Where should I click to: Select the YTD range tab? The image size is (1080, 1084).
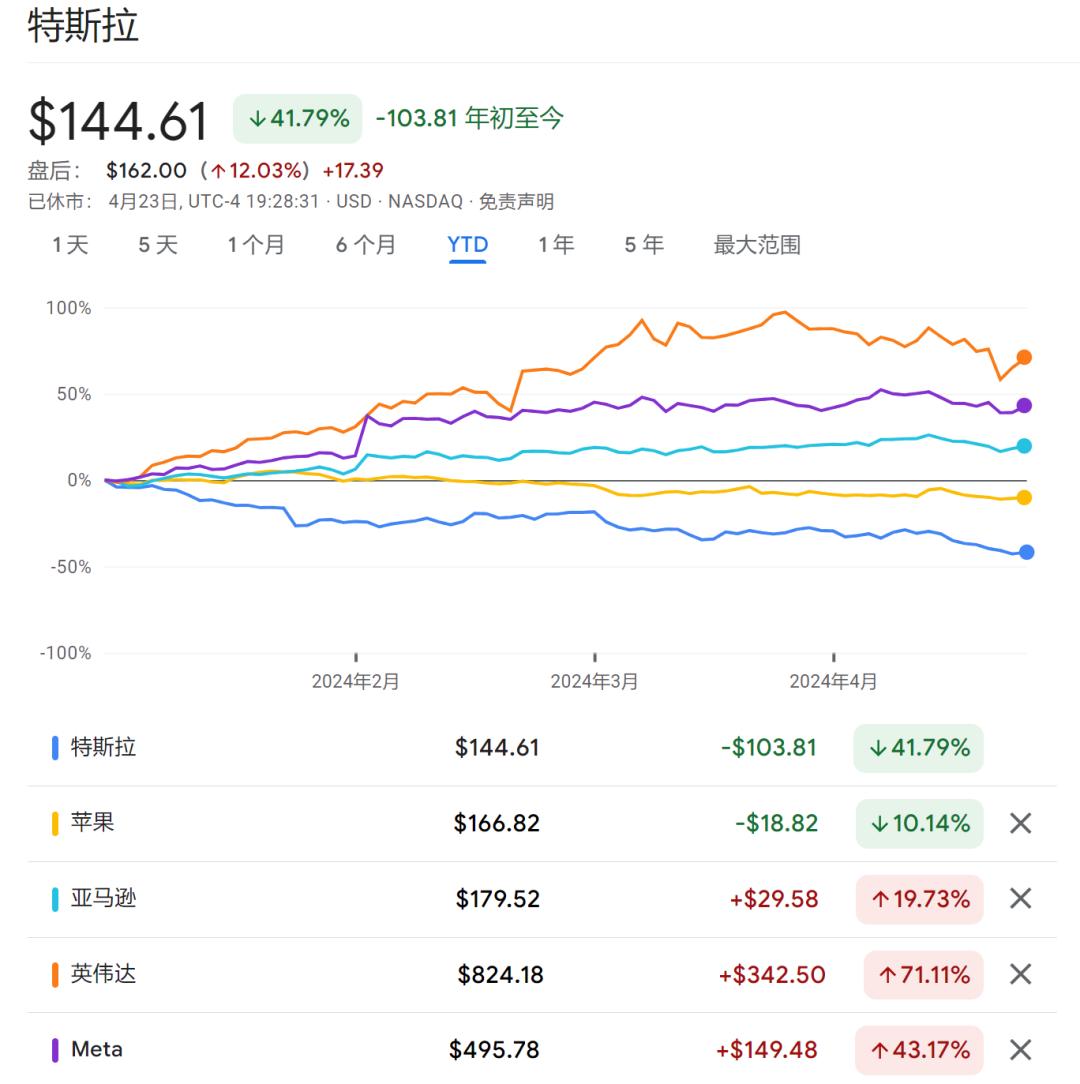pos(467,245)
